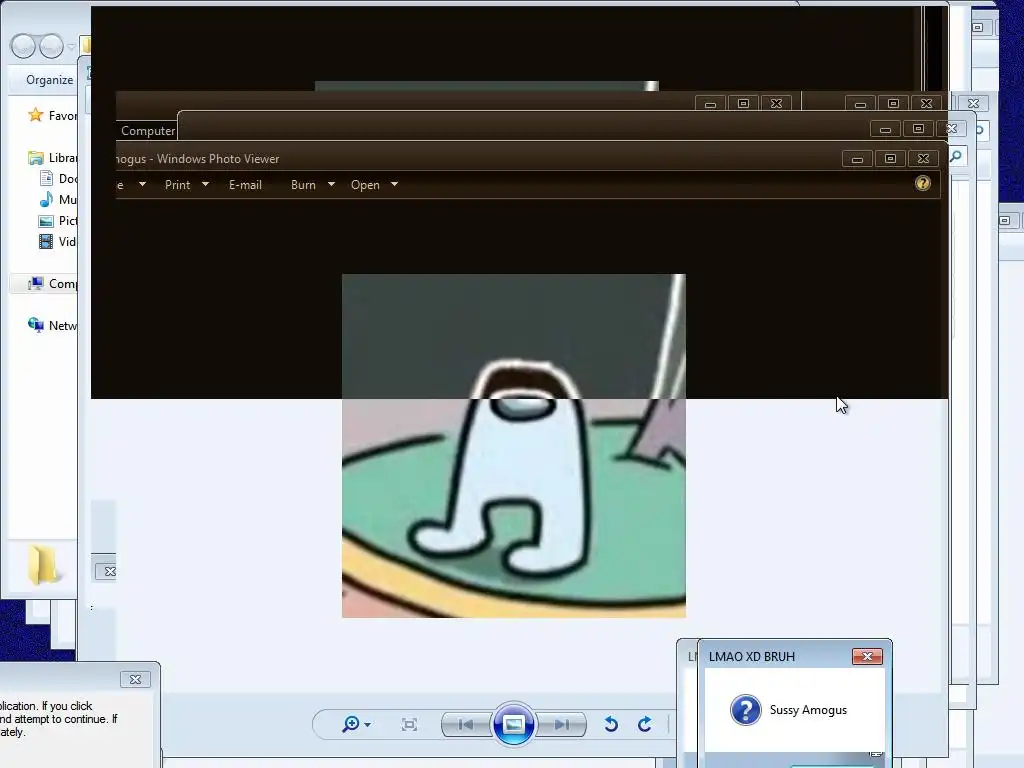Expand the zoom dropdown arrow

pos(368,725)
